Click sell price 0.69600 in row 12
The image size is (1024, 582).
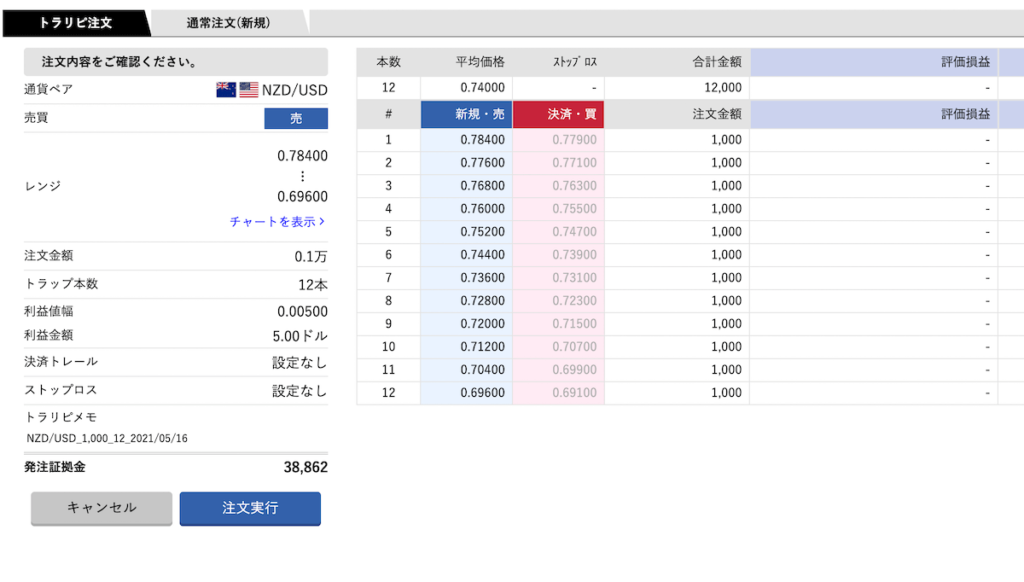coord(482,393)
